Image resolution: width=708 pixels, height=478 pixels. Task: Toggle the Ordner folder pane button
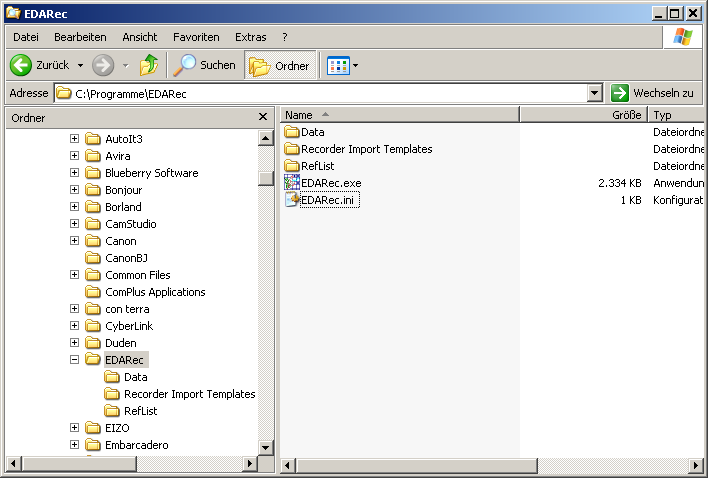[280, 66]
